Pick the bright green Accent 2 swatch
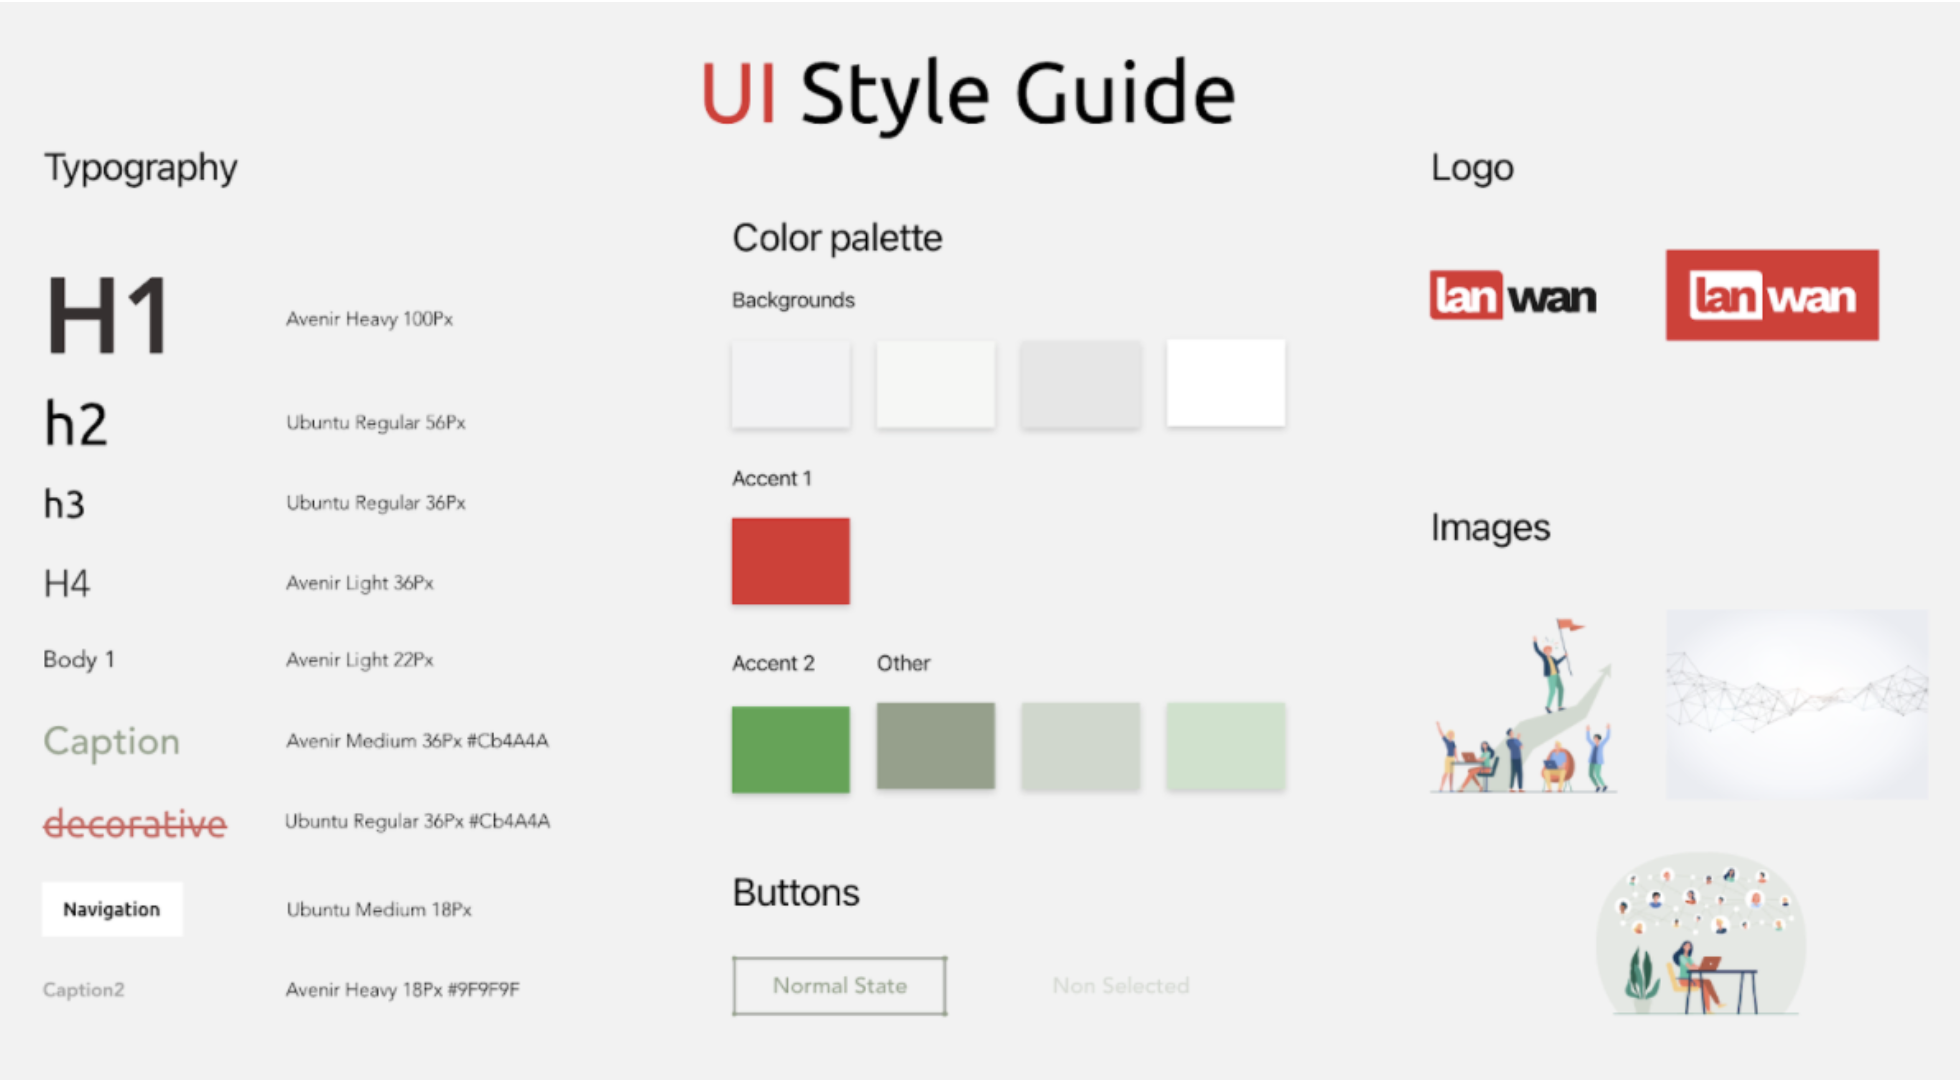The width and height of the screenshot is (1960, 1080). pos(790,749)
